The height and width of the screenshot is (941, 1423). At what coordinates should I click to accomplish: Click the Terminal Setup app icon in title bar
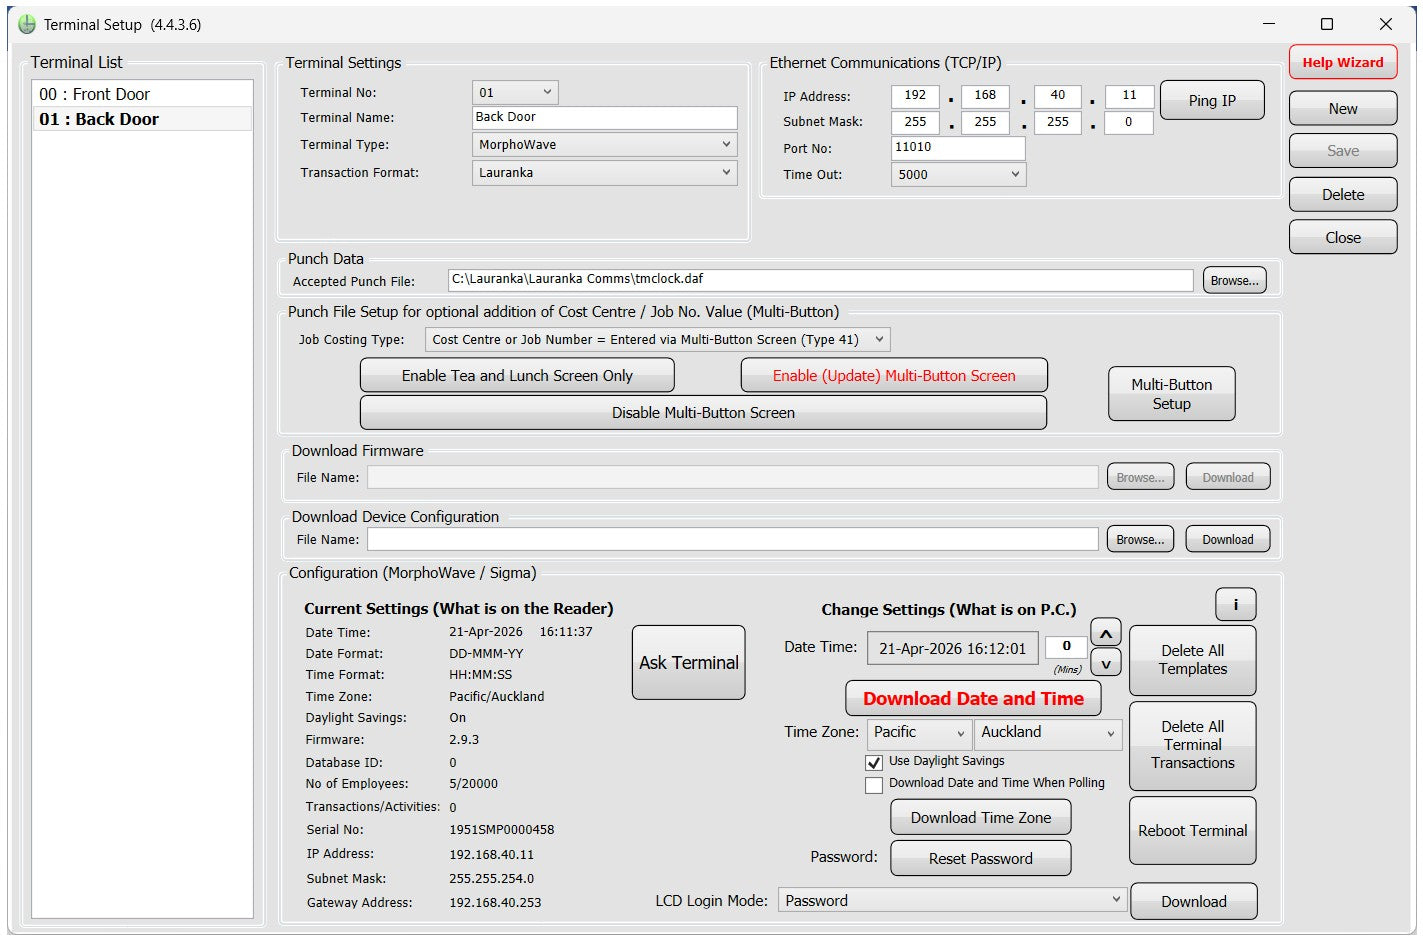coord(27,24)
